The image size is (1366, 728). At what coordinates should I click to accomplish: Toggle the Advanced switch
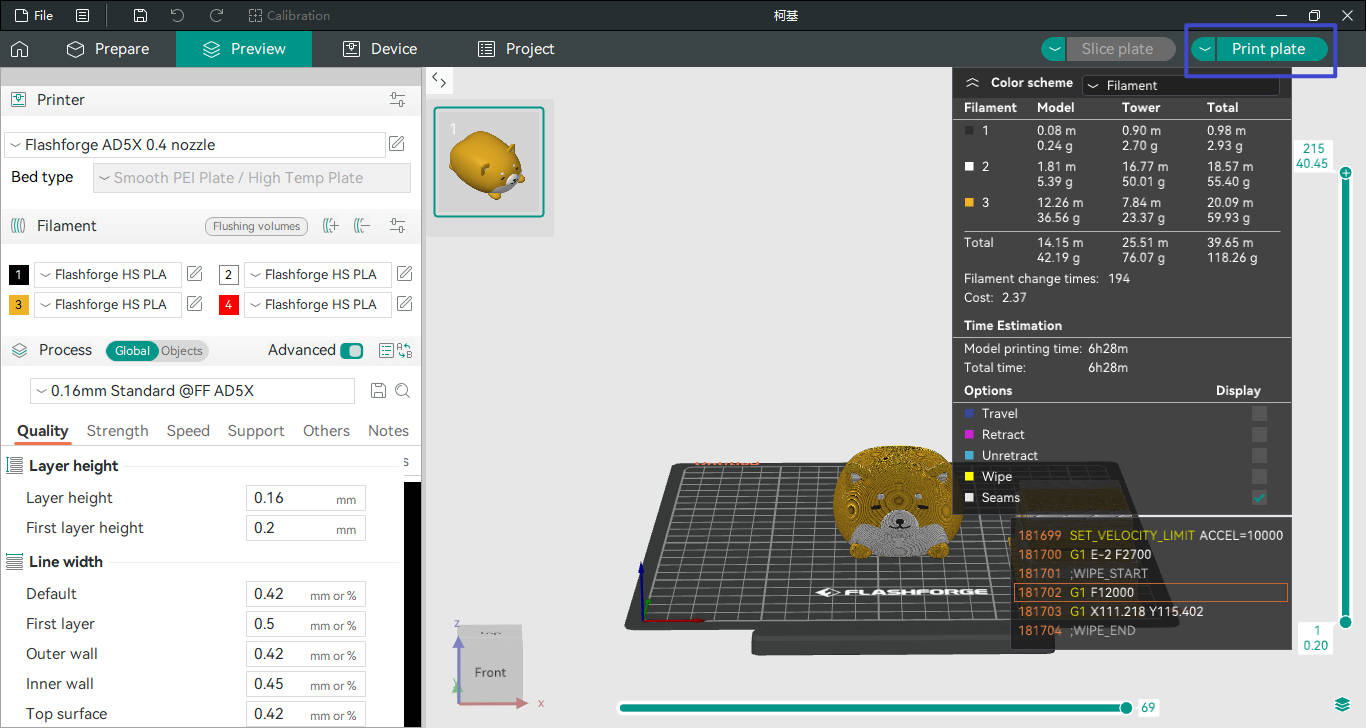(x=352, y=351)
